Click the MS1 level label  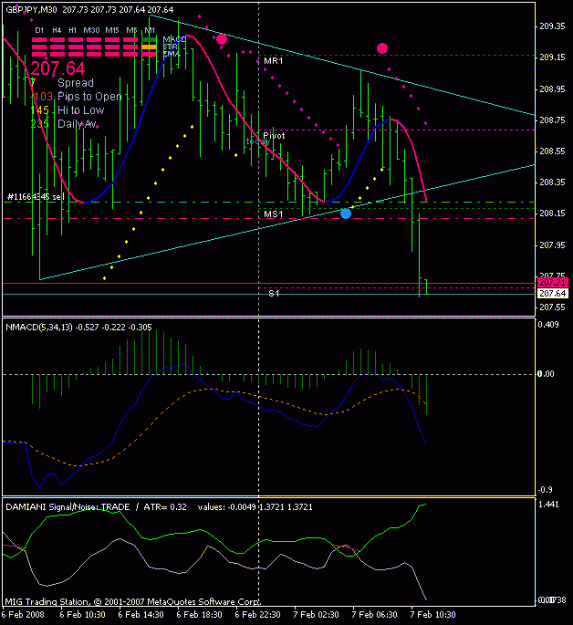tap(273, 214)
